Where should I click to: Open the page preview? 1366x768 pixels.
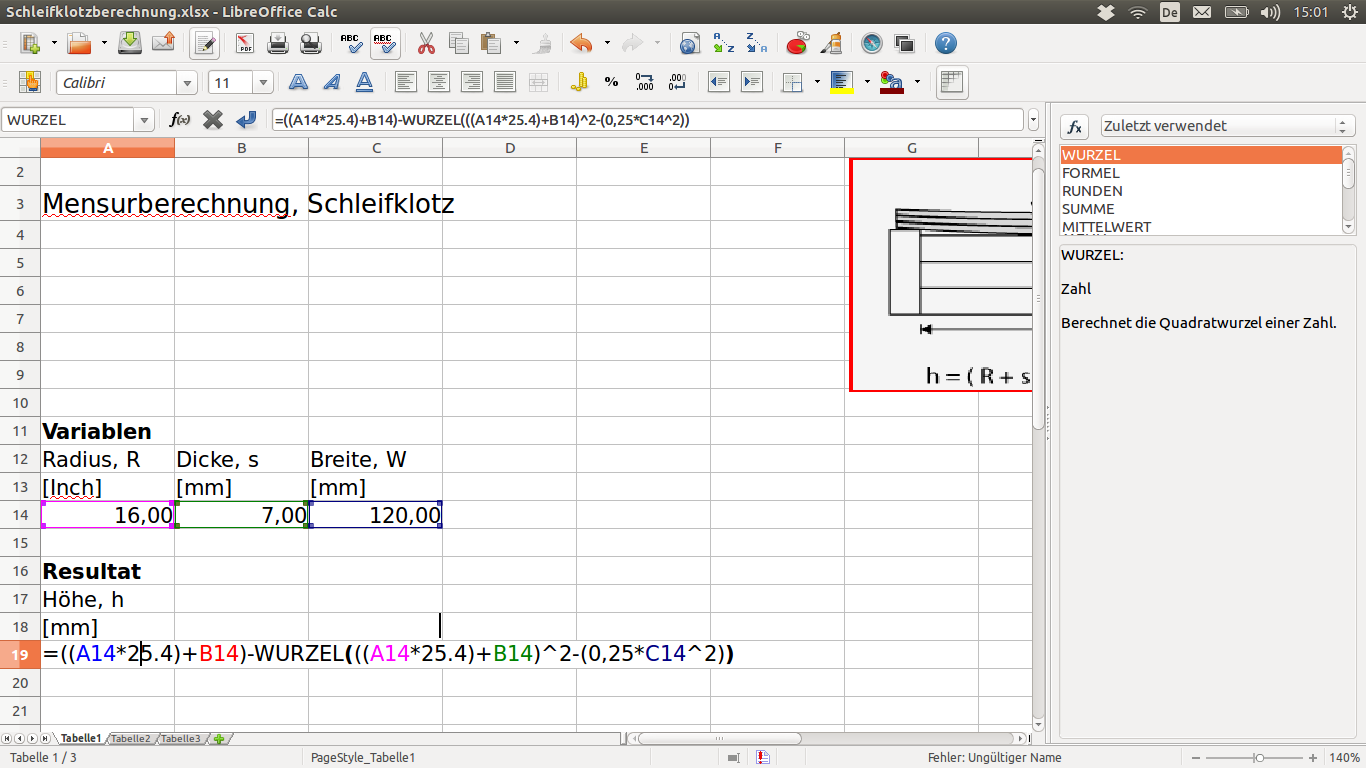(311, 44)
